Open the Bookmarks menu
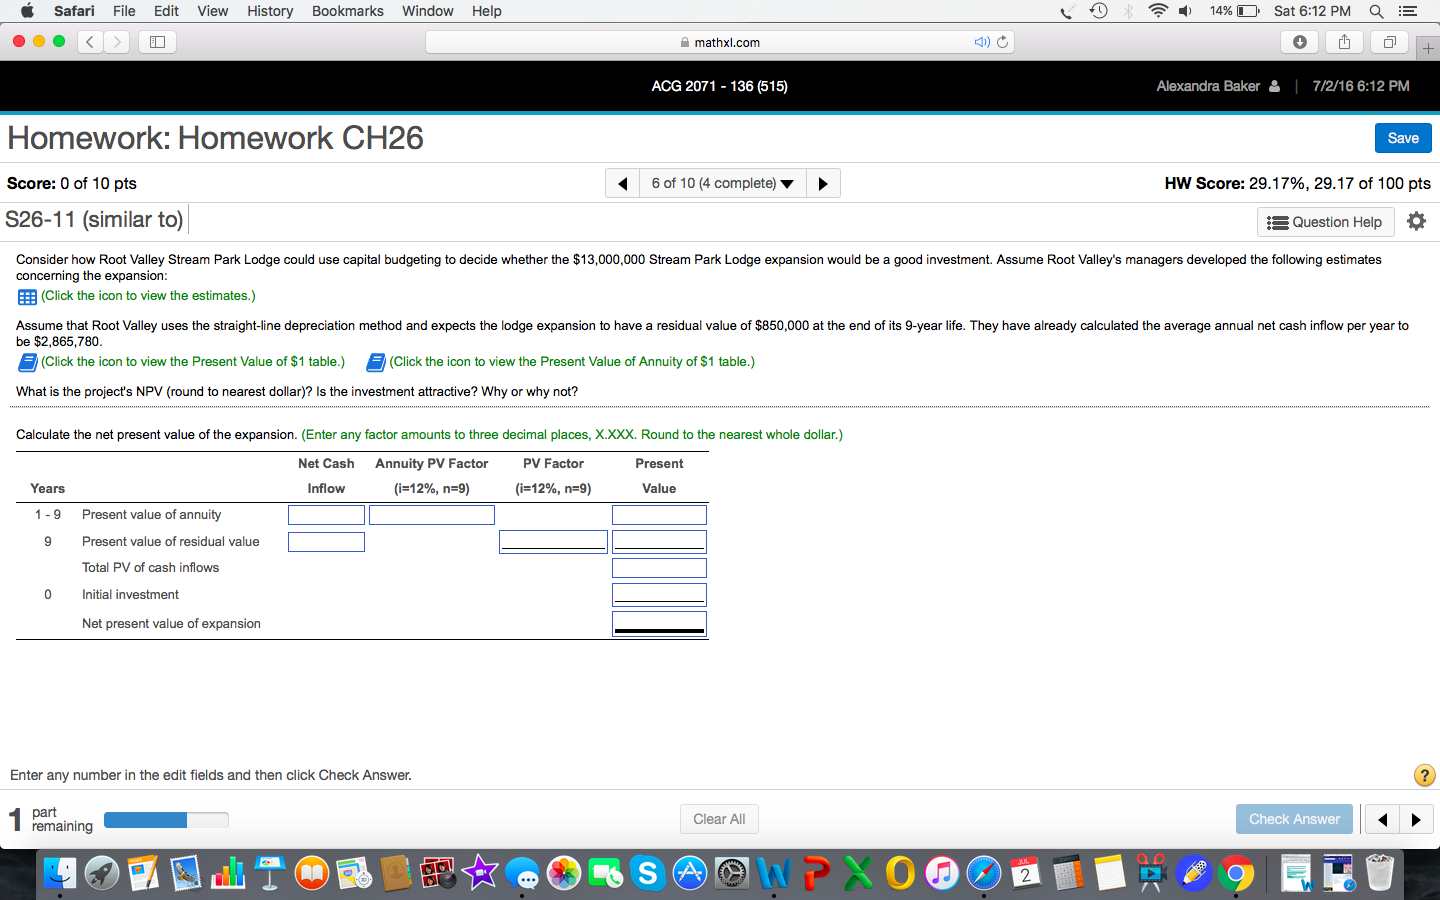The height and width of the screenshot is (900, 1440). click(x=347, y=11)
